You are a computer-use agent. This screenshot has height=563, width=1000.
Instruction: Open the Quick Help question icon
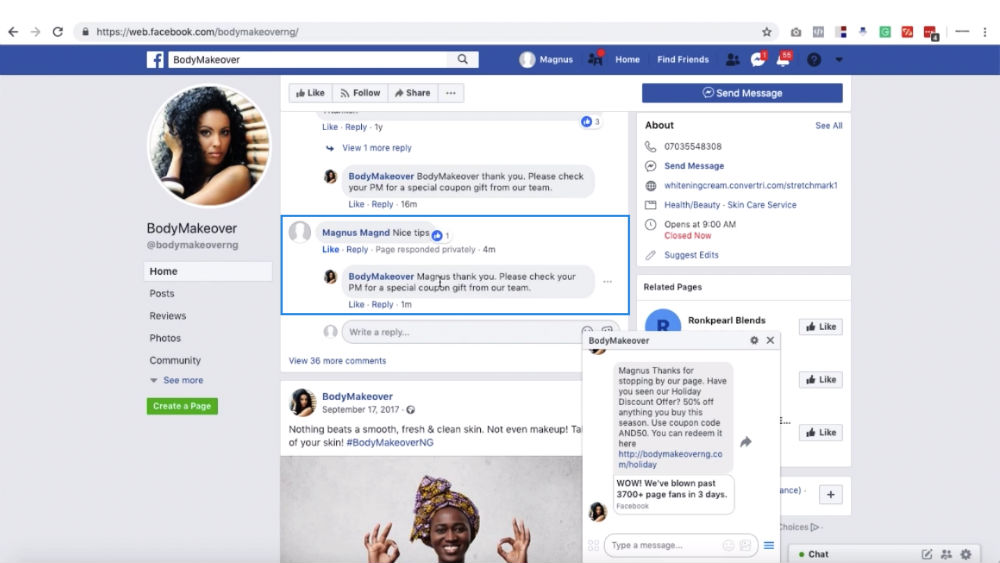coord(814,59)
